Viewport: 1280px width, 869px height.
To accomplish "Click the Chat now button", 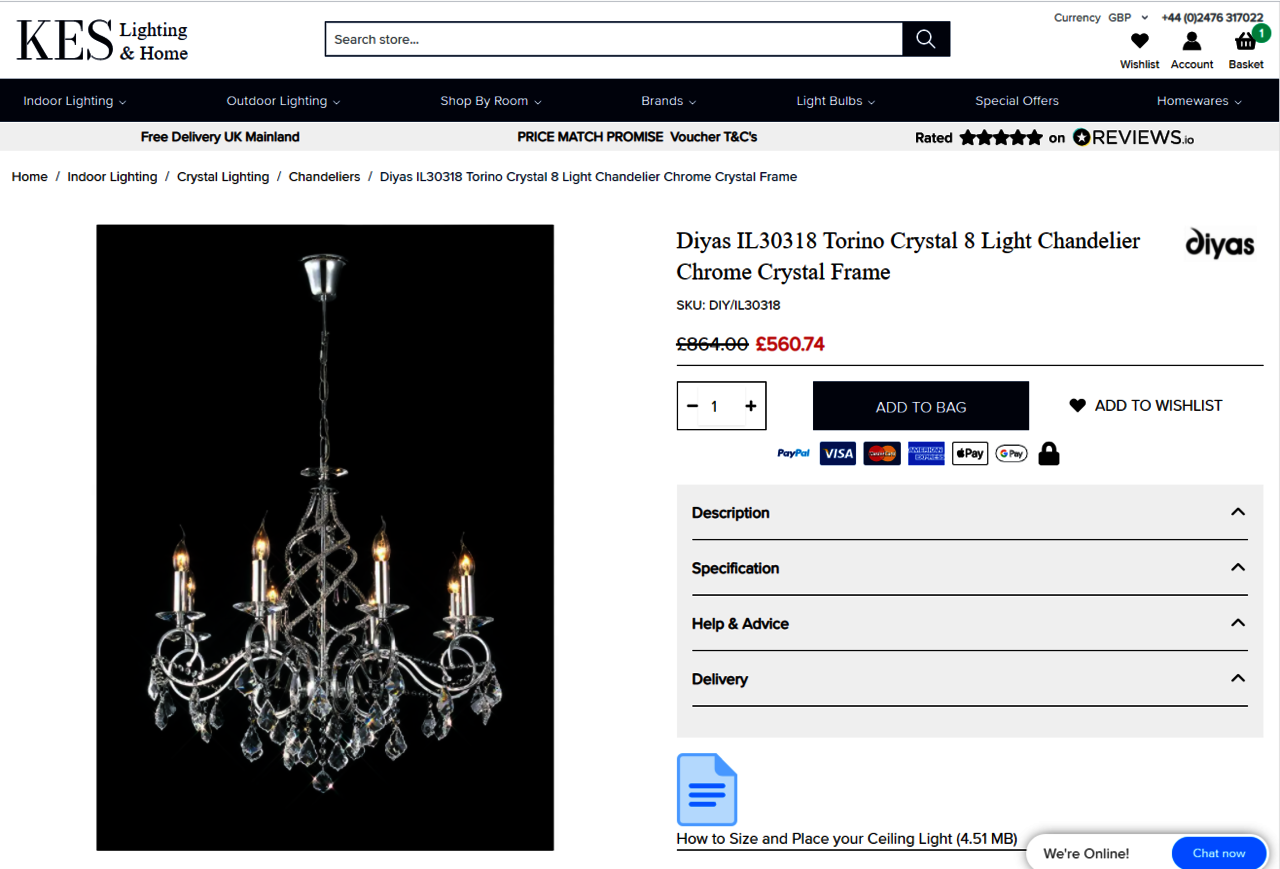I will [x=1219, y=853].
